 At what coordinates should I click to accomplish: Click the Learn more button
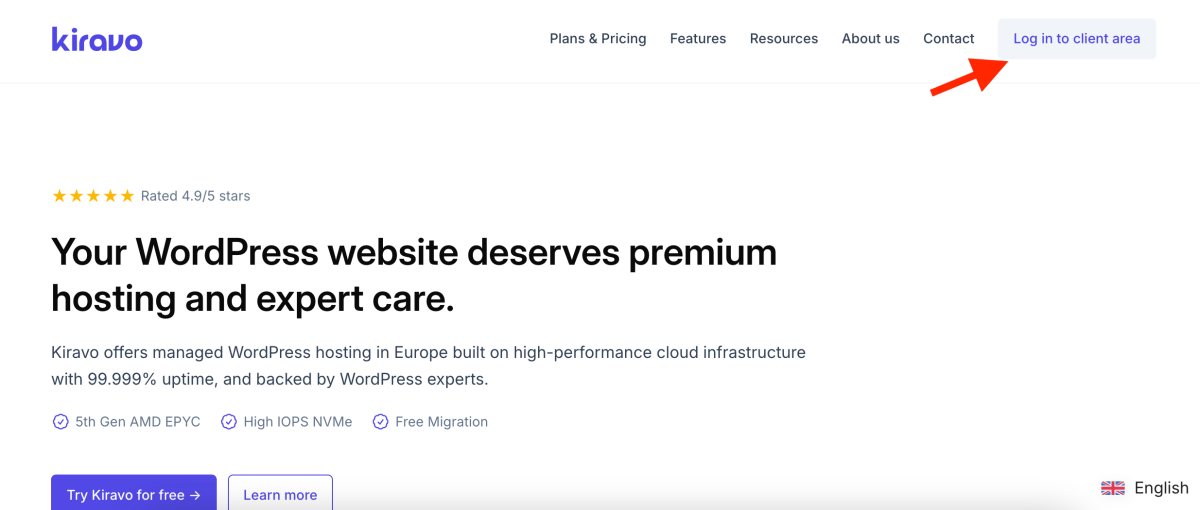click(x=280, y=494)
